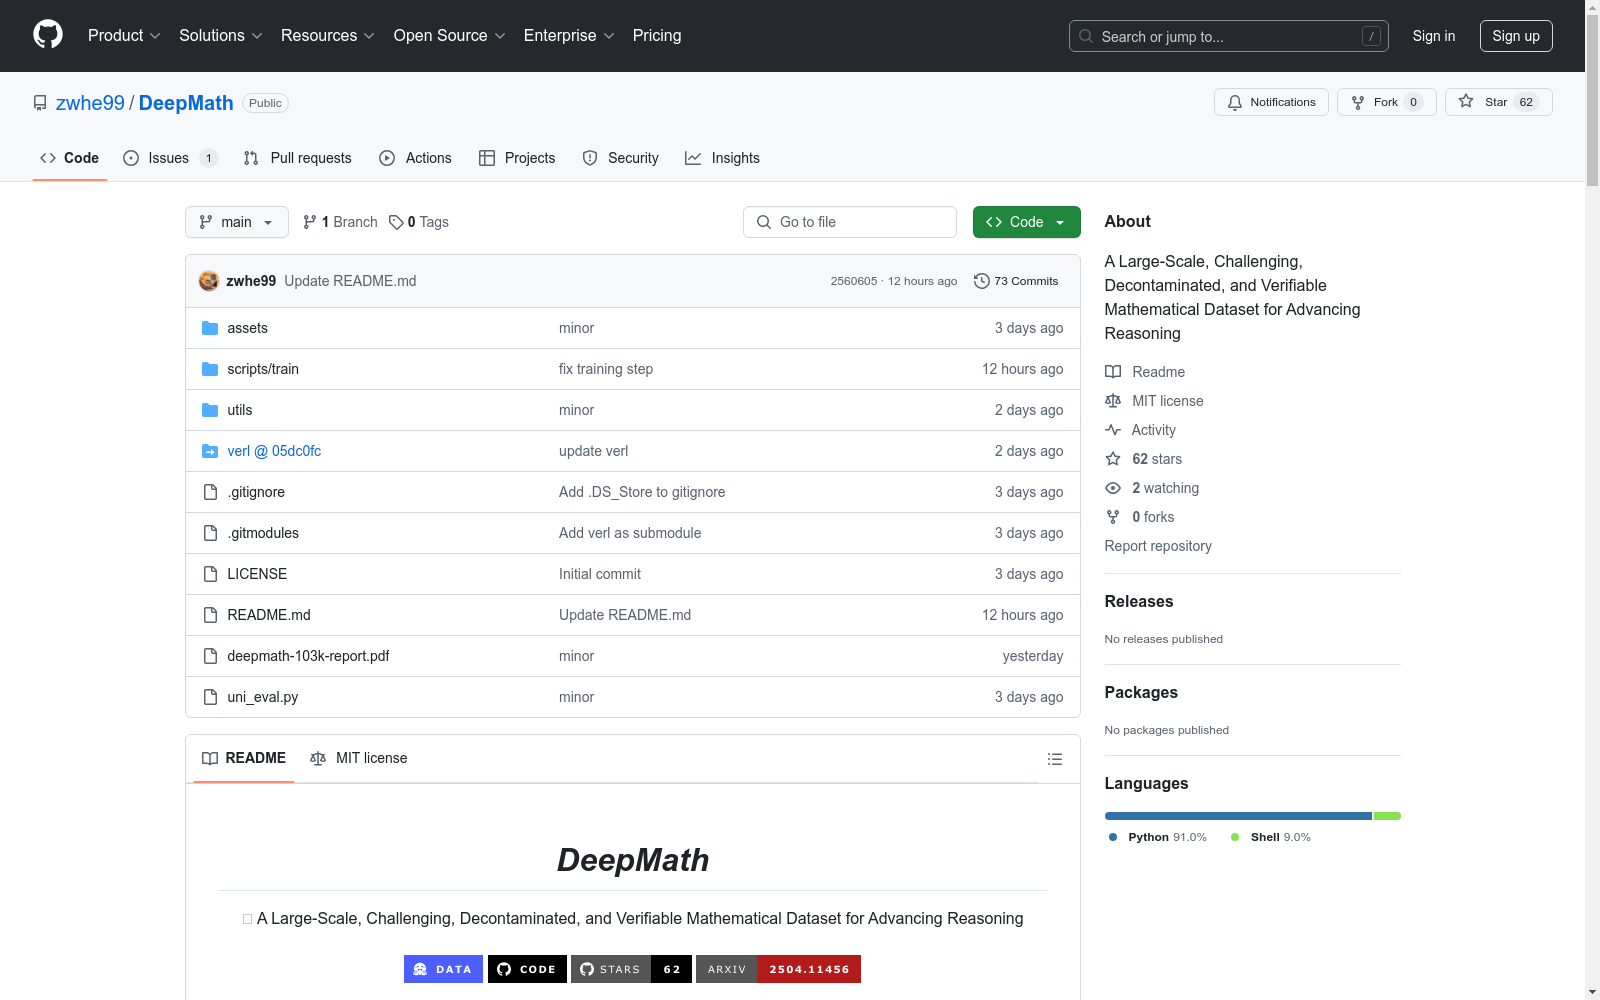Expand the Solutions menu
1600x1000 pixels.
[x=221, y=36]
